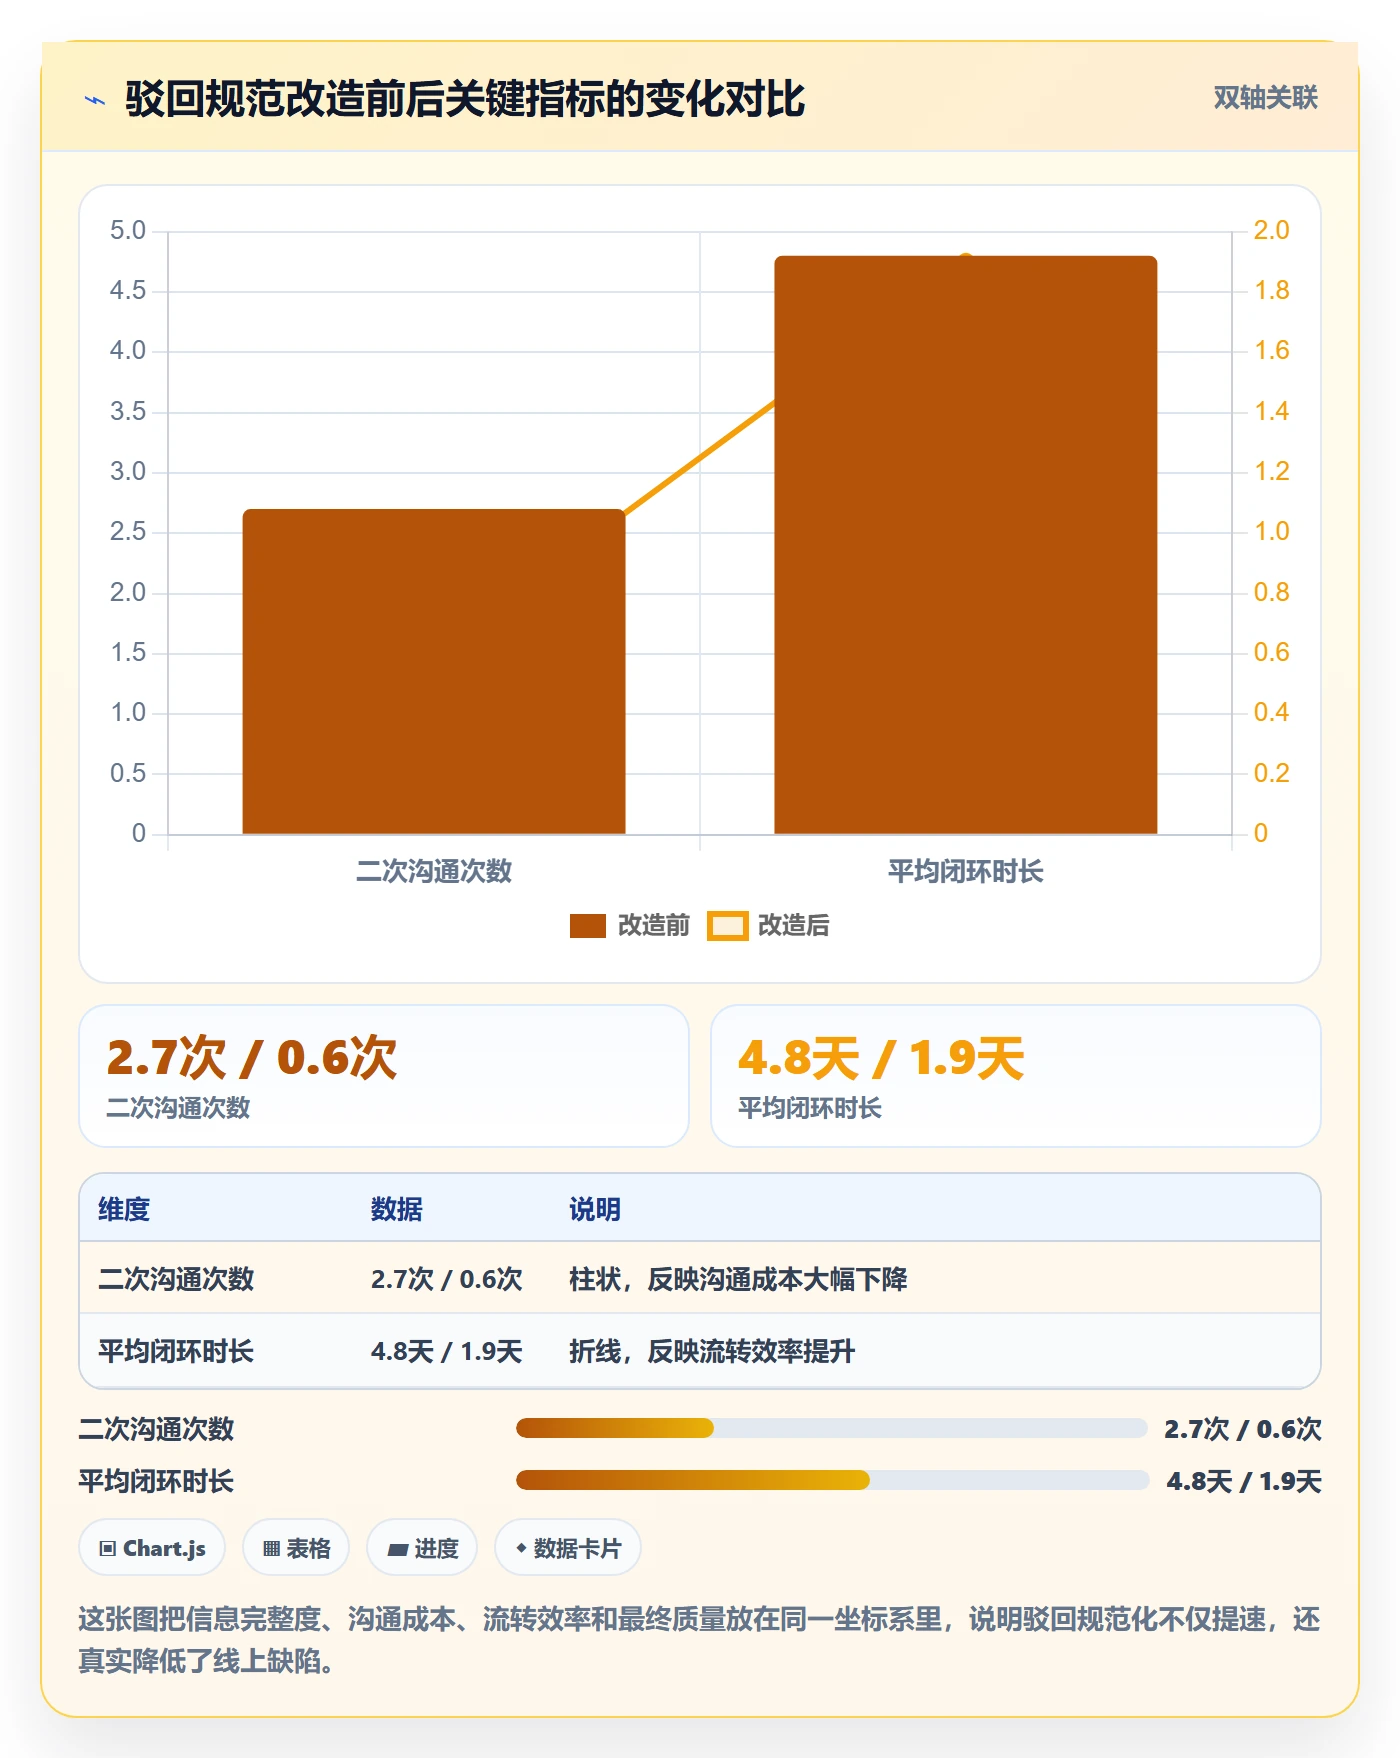1400x1758 pixels.
Task: Click the left axis value 5.0
Action: coord(127,231)
